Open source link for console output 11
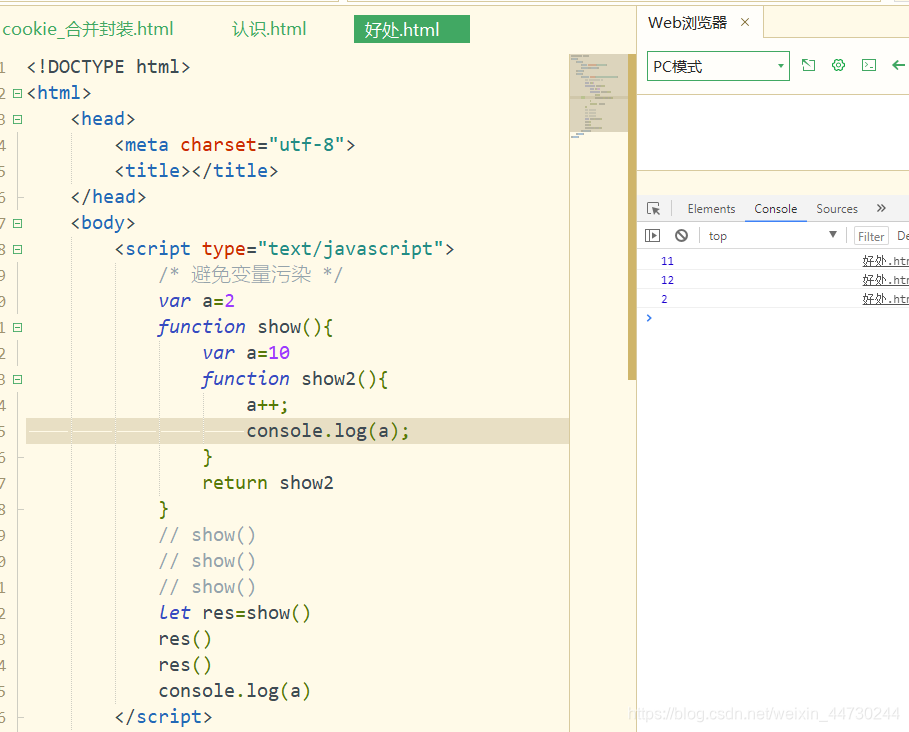 pos(885,261)
